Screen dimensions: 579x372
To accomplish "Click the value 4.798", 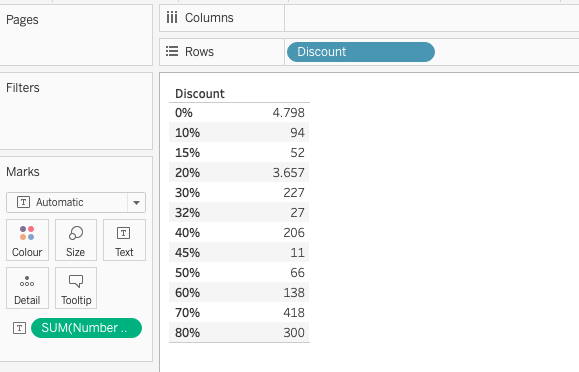I will point(288,113).
